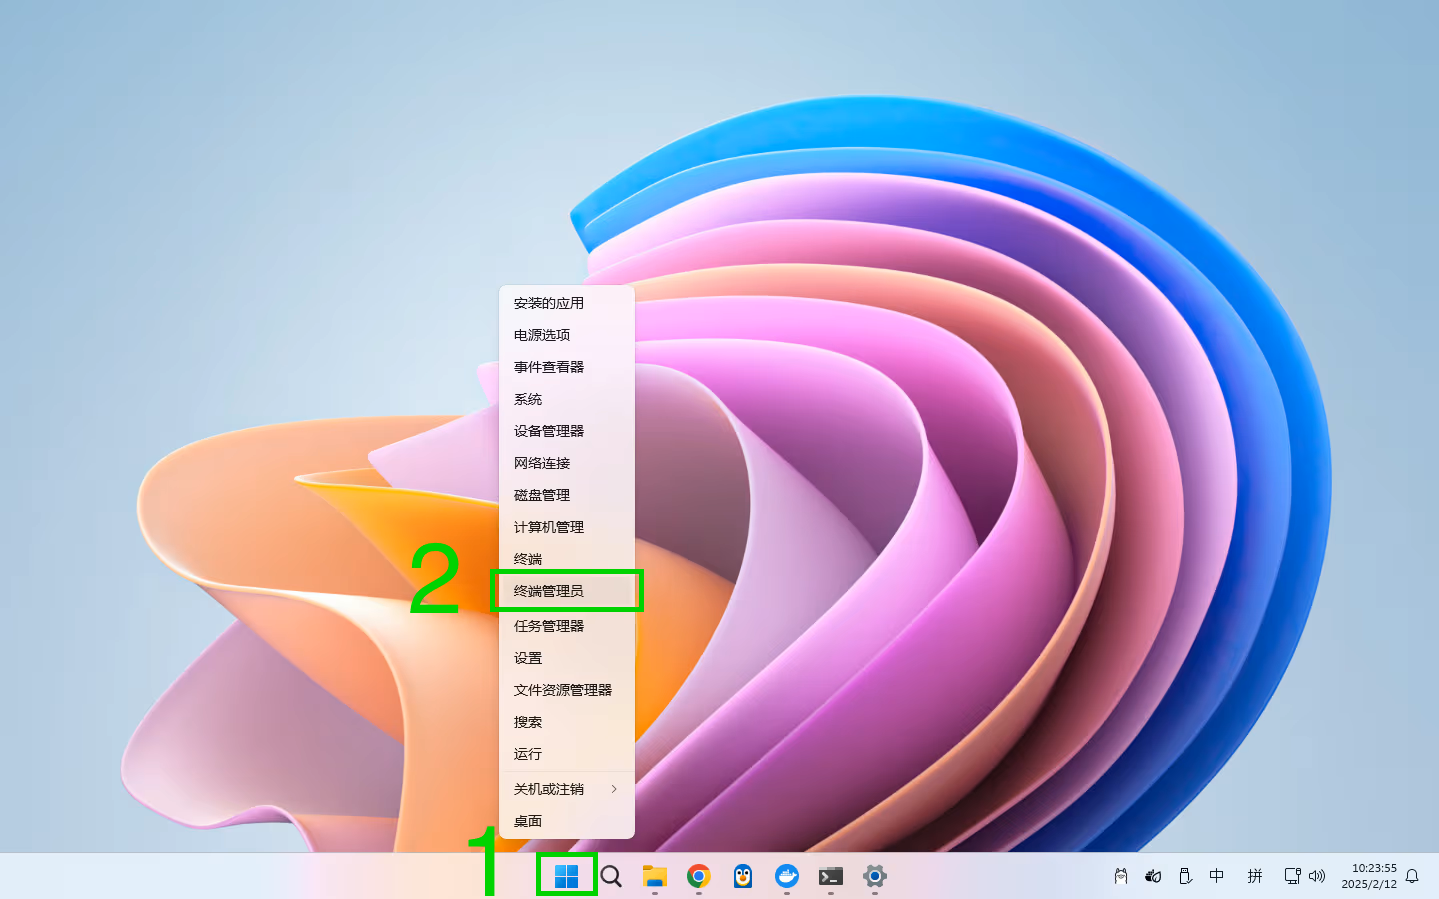This screenshot has height=899, width=1439.
Task: Open 终端管理员 from the menu
Action: coord(567,591)
